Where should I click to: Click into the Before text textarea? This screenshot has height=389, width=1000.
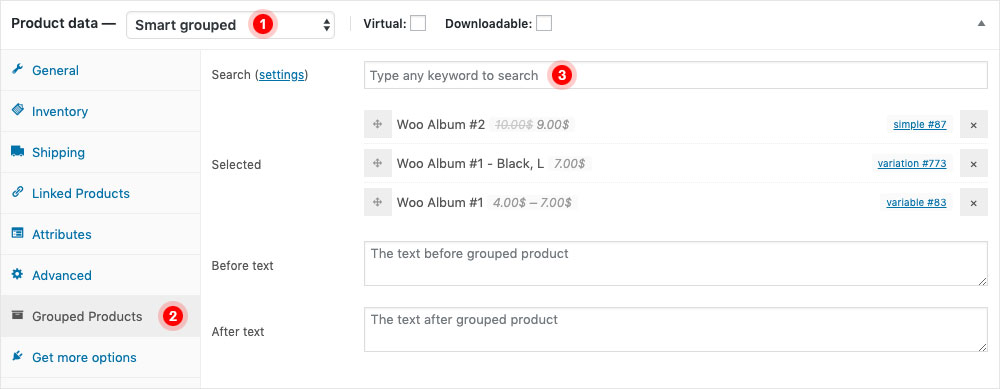point(675,263)
